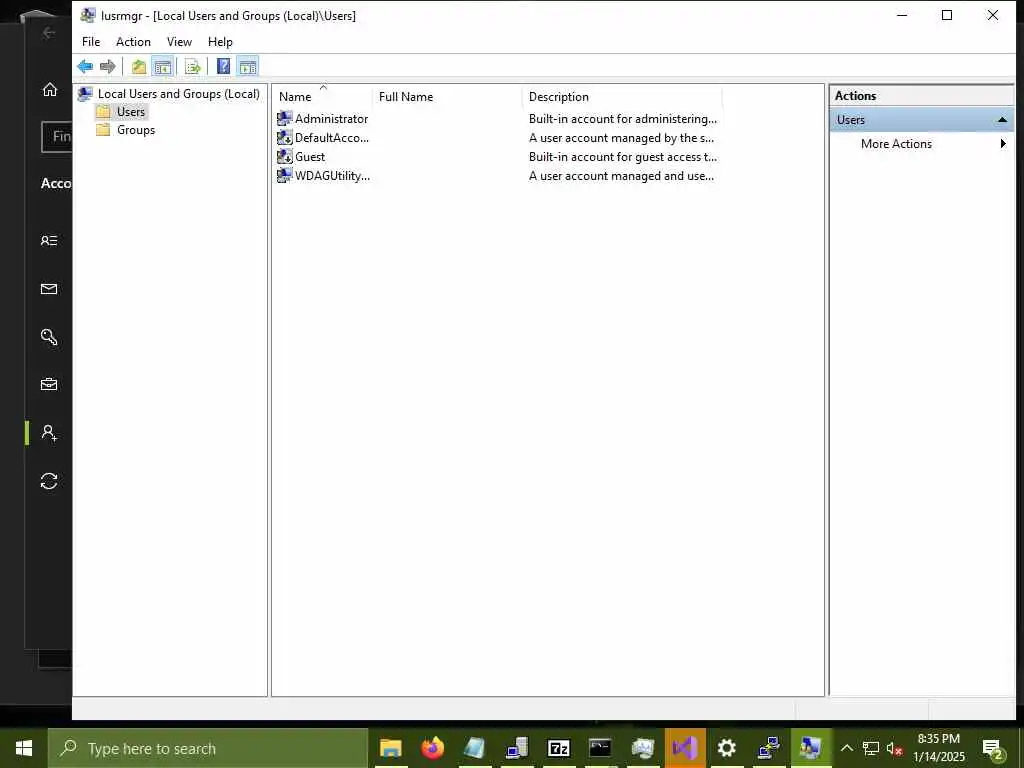Click the Guest account icon
Image resolution: width=1024 pixels, height=768 pixels.
pos(285,157)
